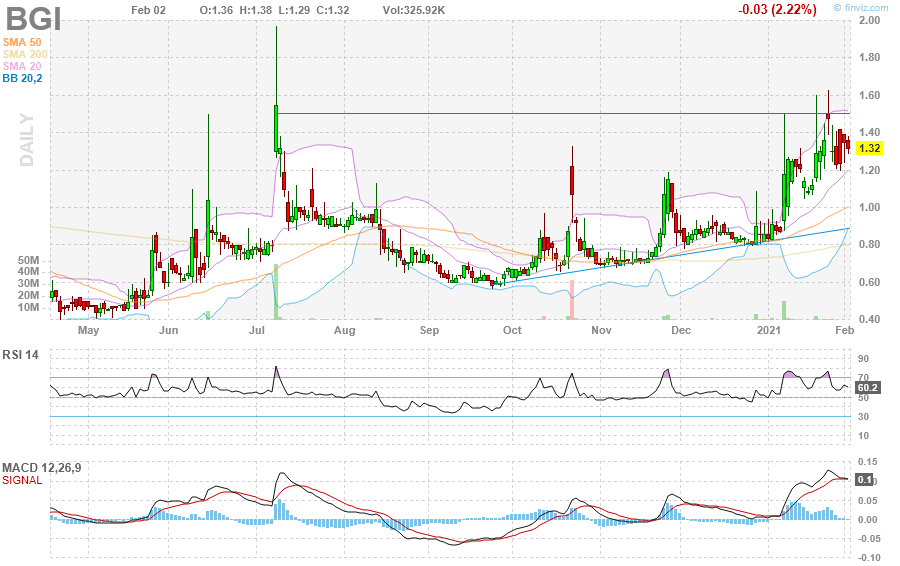Click the yellow 1.32 current price tag
Viewport: 900px width, 566px height.
[x=869, y=149]
